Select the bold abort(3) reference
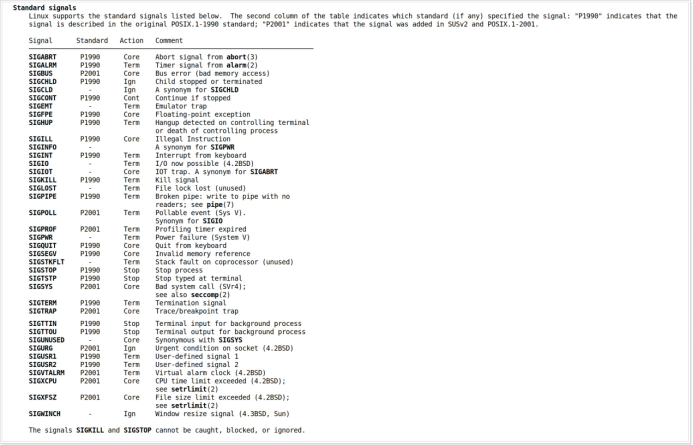This screenshot has width=693, height=445. pyautogui.click(x=242, y=57)
